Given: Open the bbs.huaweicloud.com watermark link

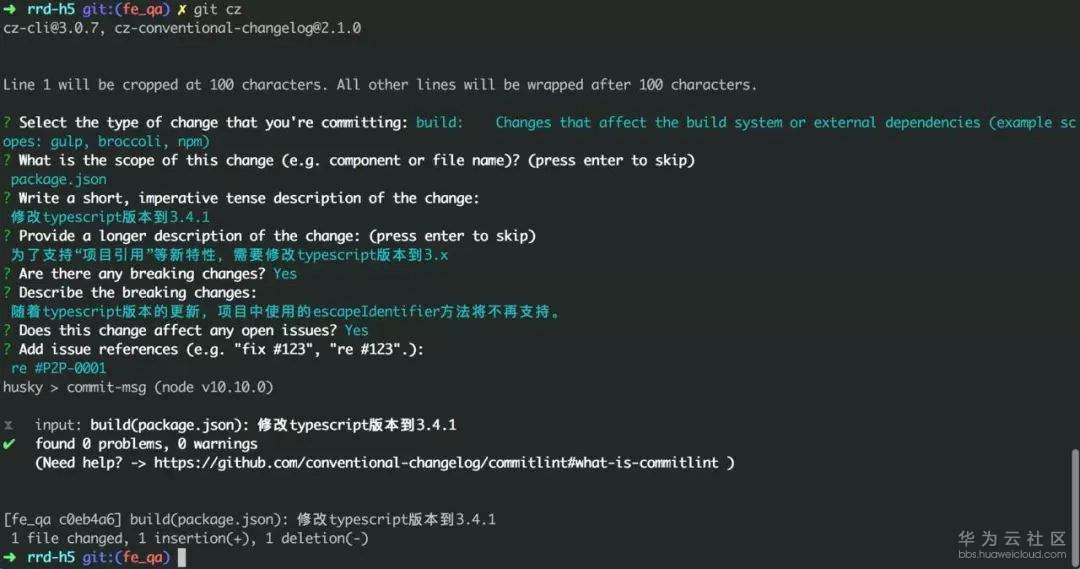Looking at the screenshot, I should [x=1012, y=554].
